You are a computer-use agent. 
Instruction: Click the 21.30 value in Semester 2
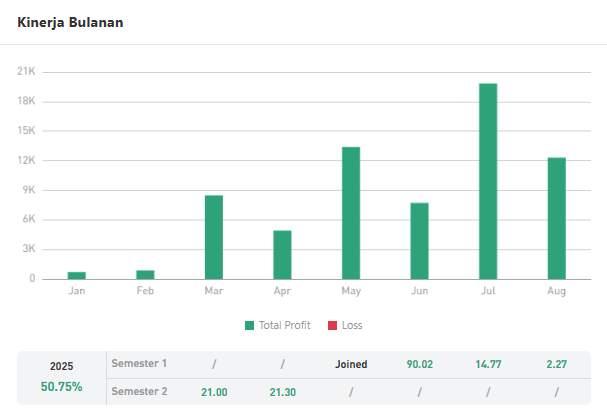(283, 392)
